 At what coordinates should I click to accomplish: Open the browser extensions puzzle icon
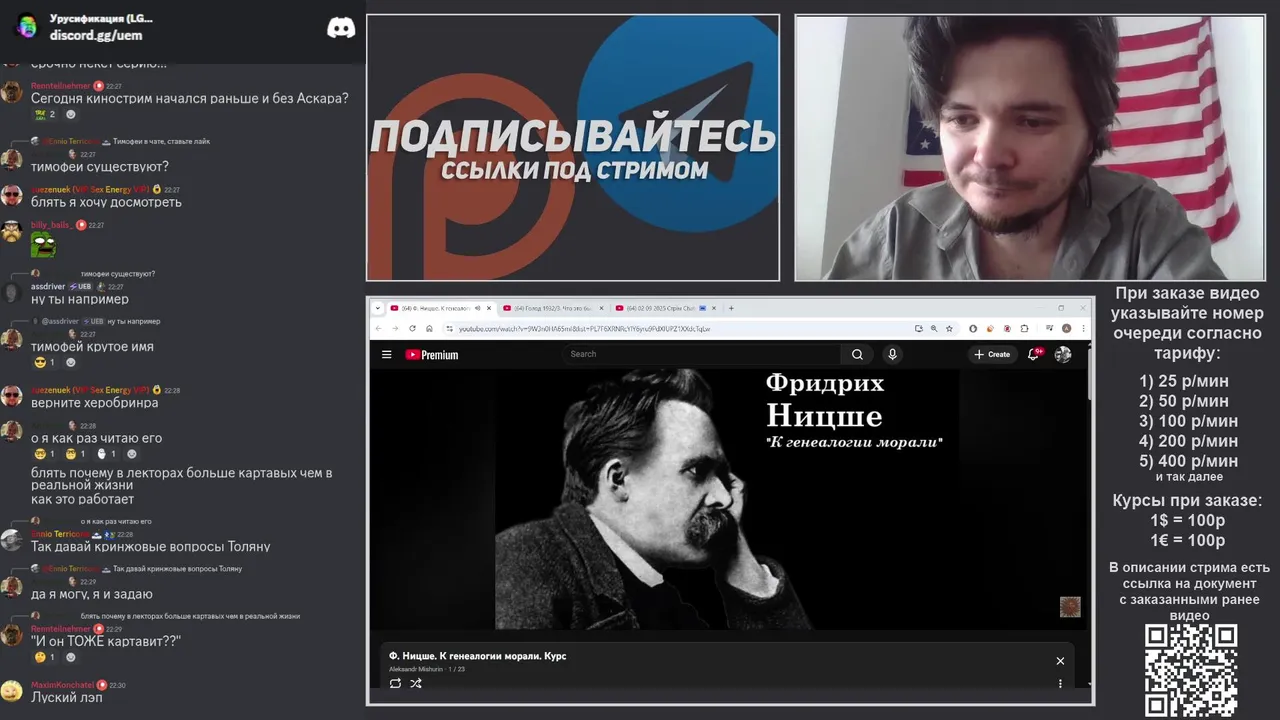pos(1024,328)
